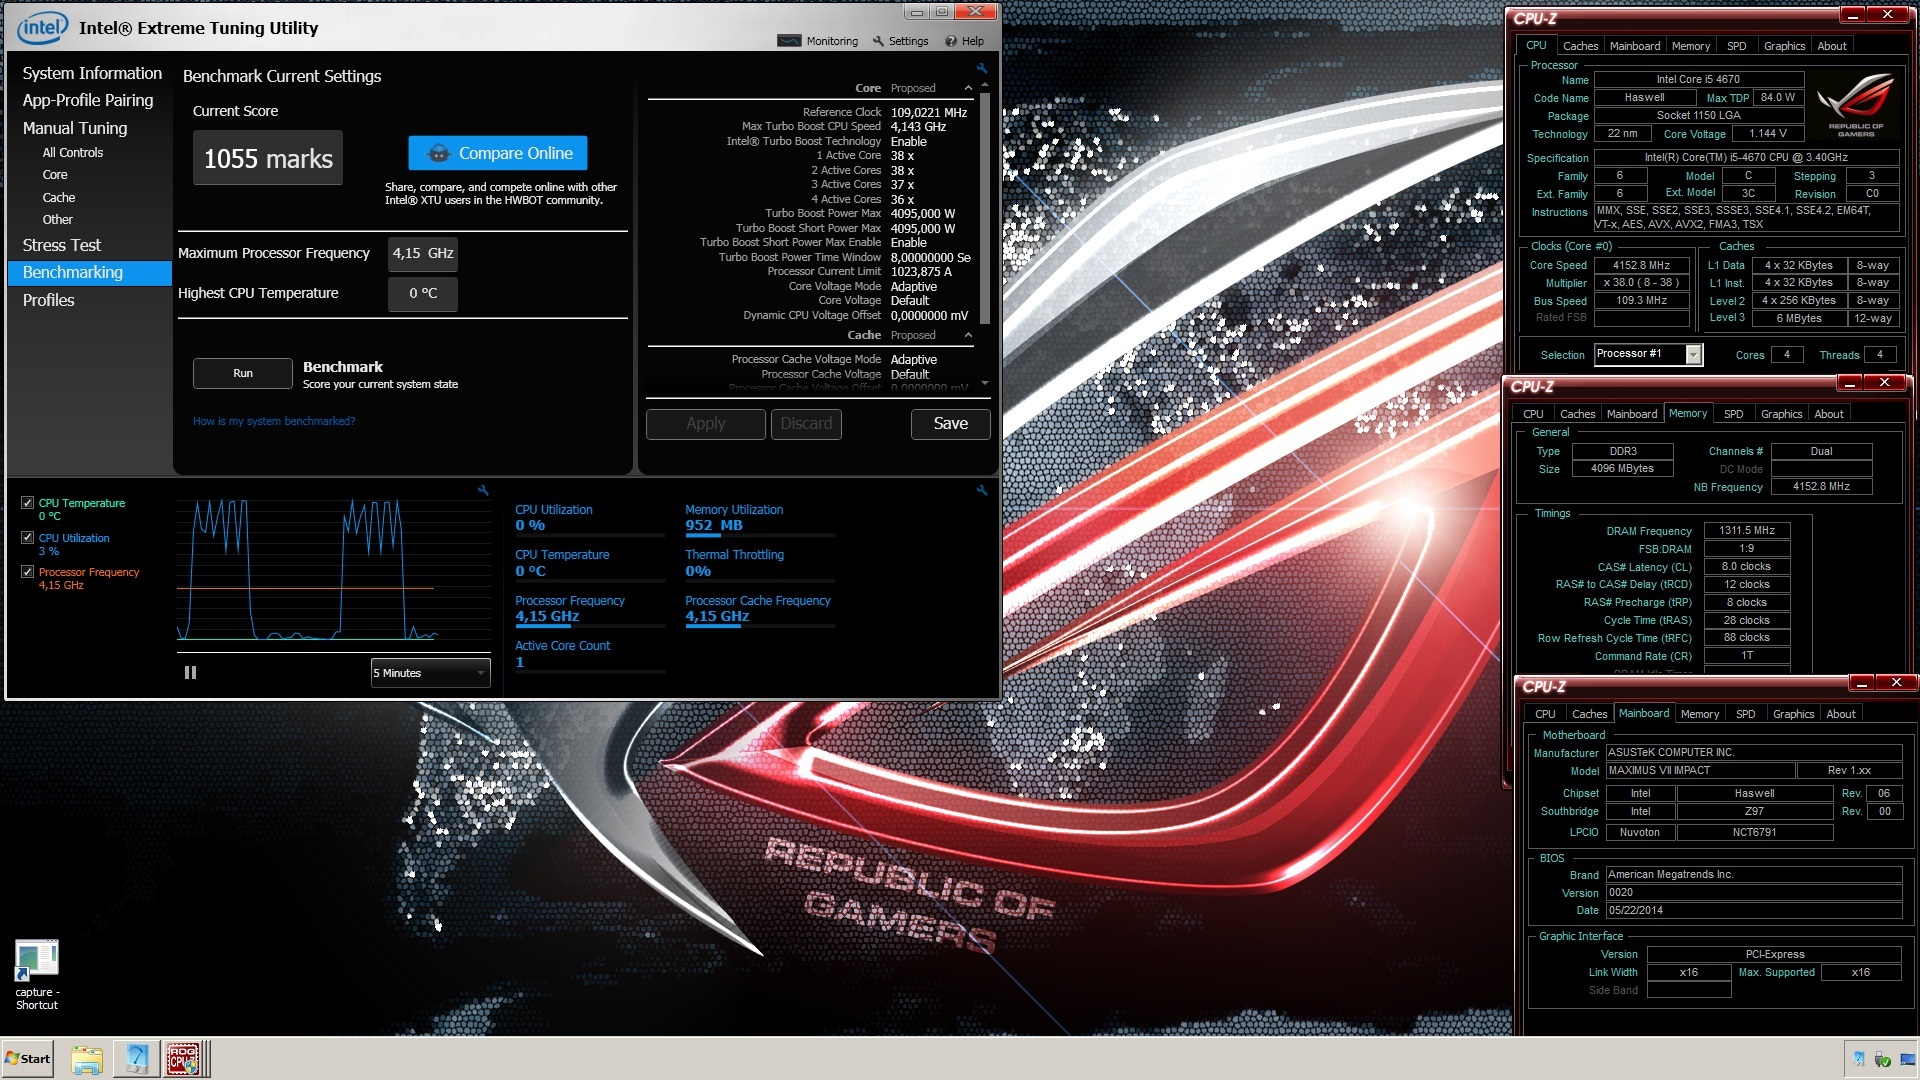Screen dimensions: 1920x1080
Task: Click the ROG logo in CPU-Z CPU window
Action: coord(1855,105)
